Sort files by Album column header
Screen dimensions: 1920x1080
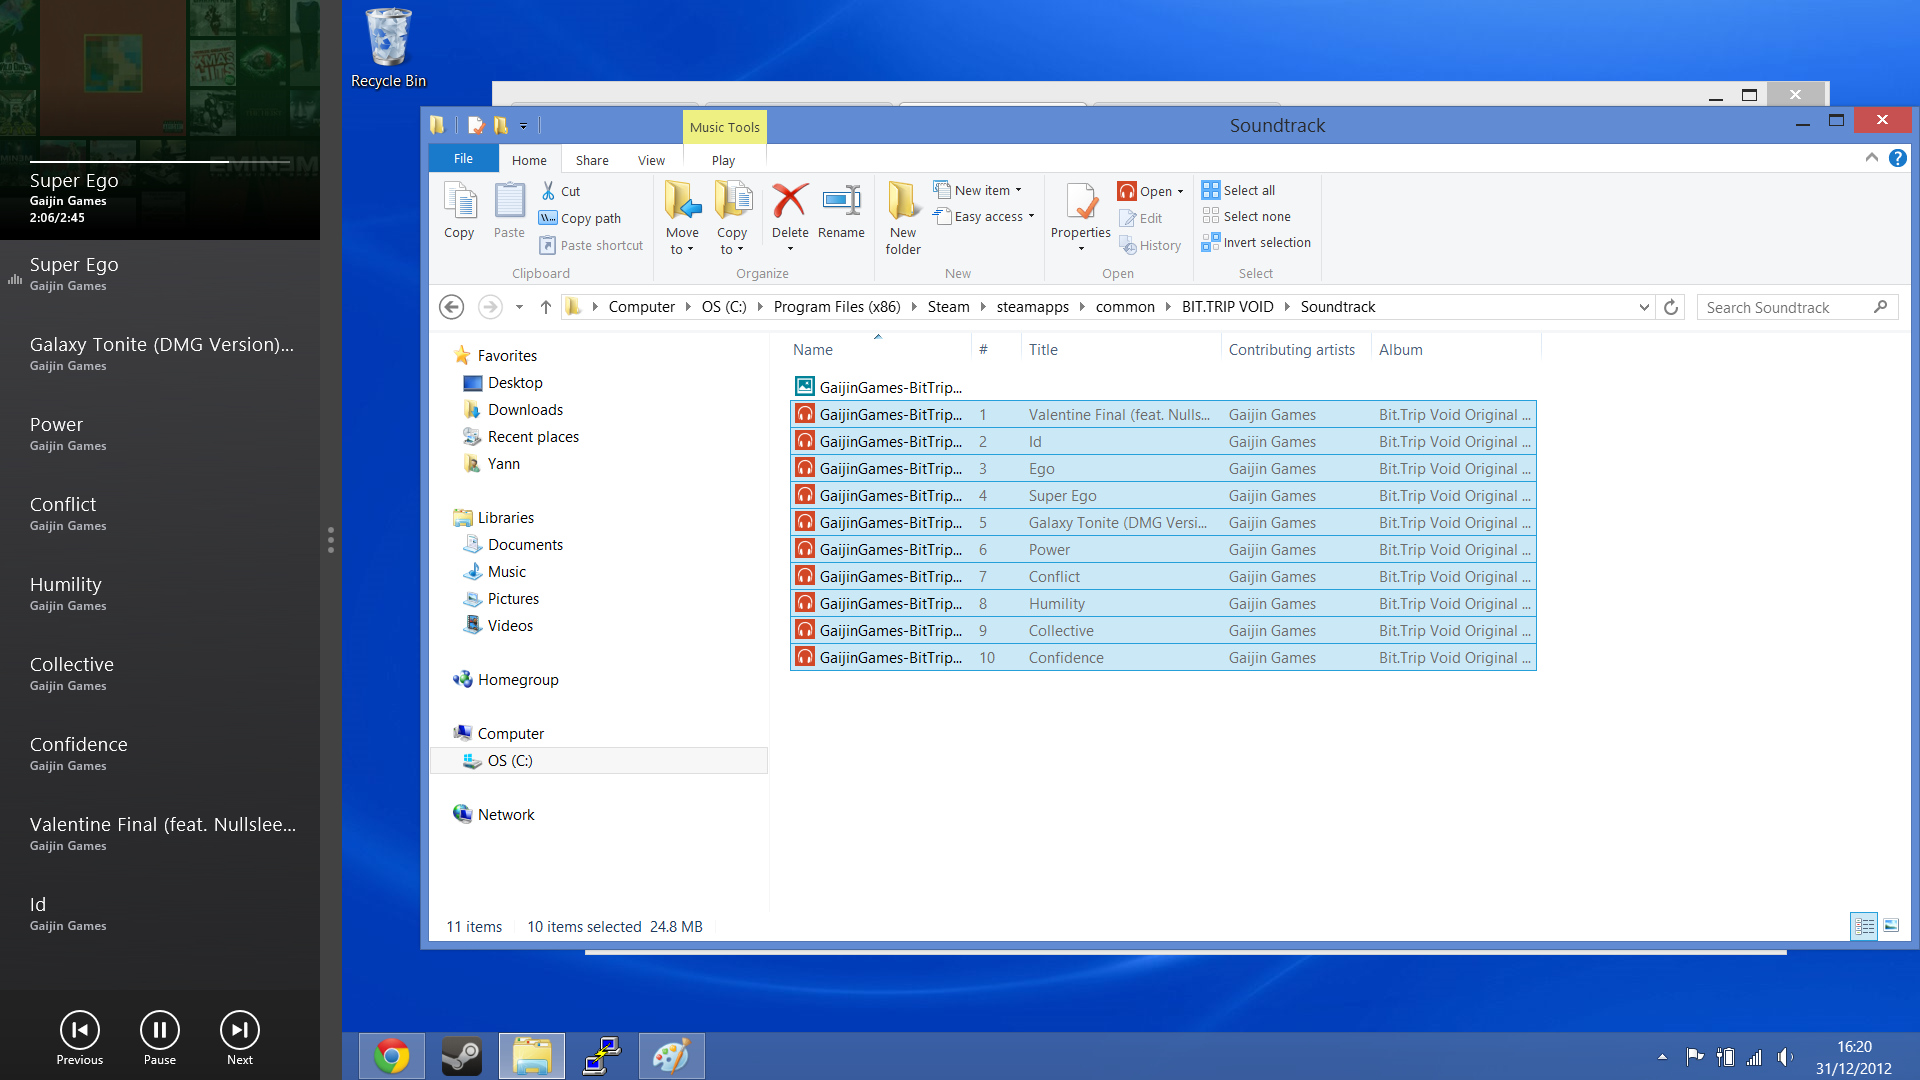(x=1455, y=350)
